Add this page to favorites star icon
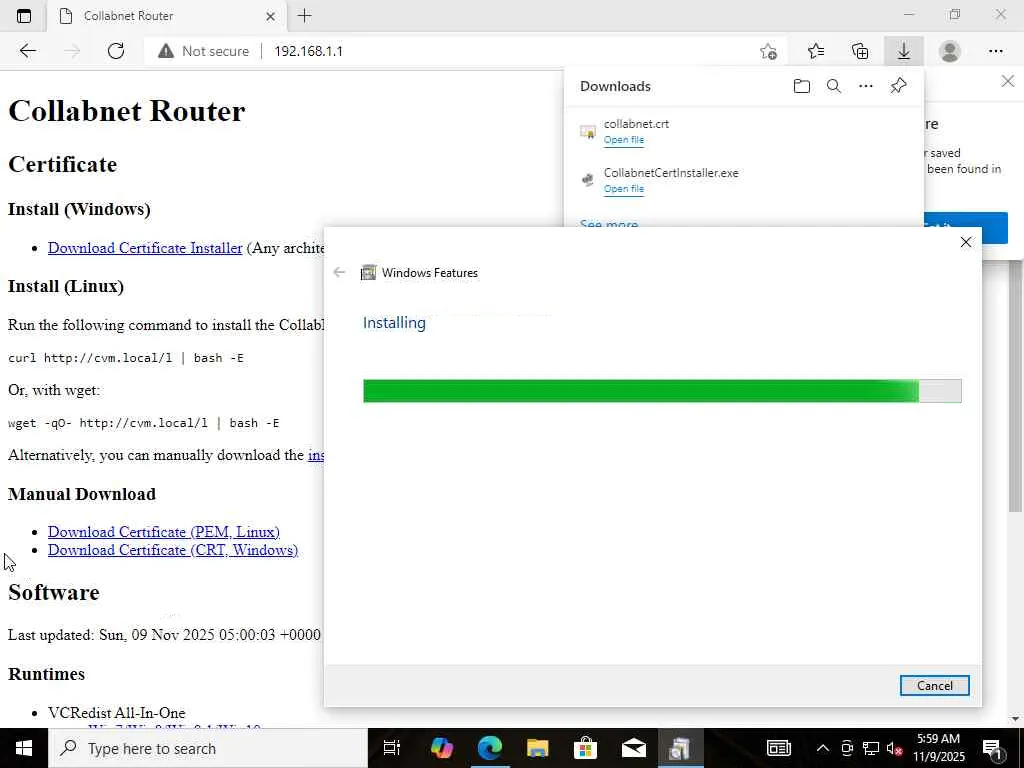 pyautogui.click(x=769, y=51)
